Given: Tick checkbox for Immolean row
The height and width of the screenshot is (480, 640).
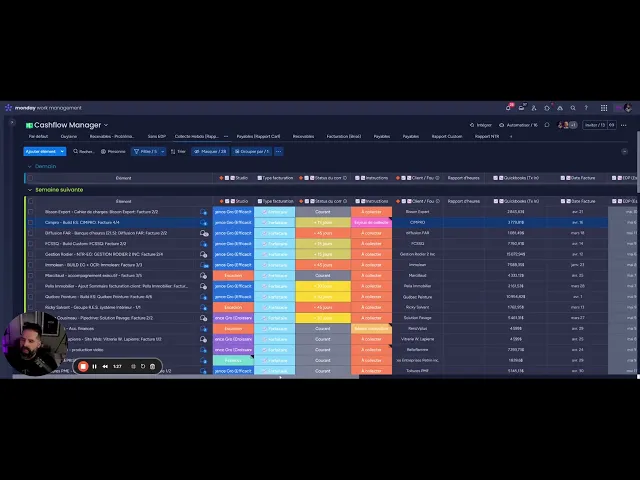Looking at the screenshot, I should (31, 265).
